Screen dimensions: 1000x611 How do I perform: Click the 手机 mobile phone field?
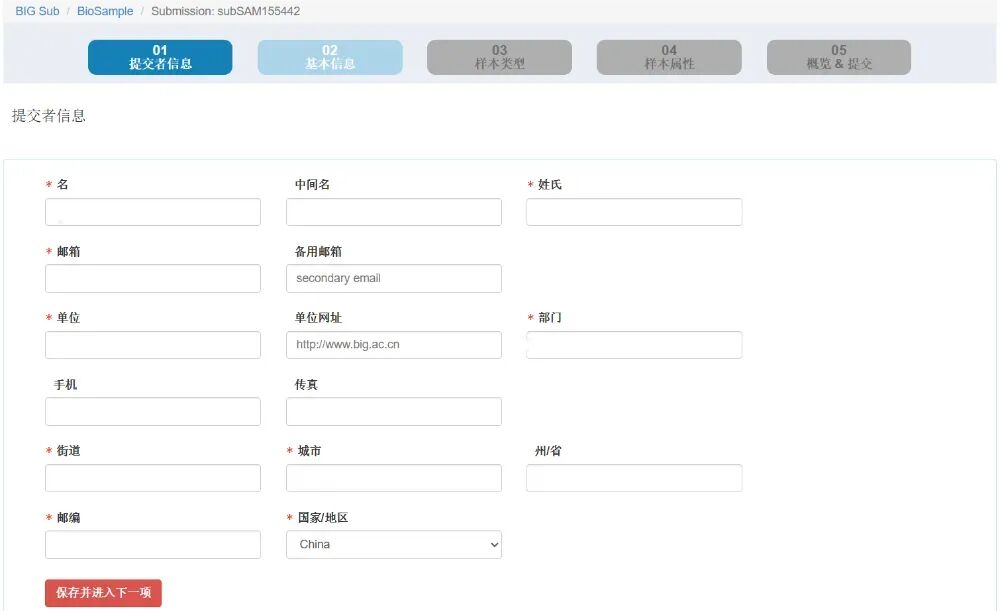point(152,411)
